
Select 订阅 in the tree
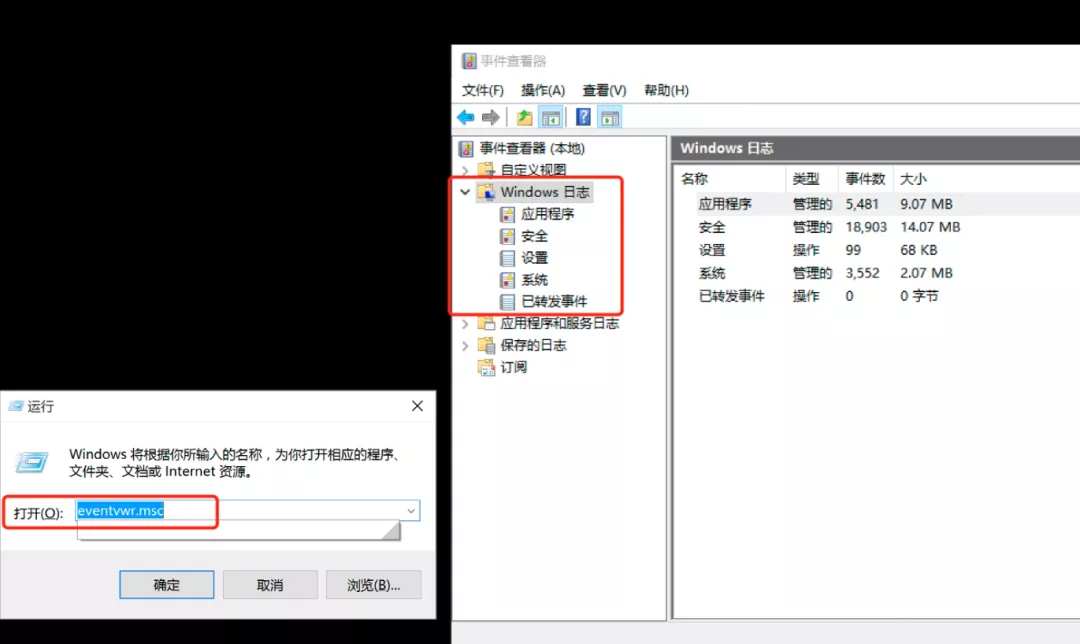coord(514,367)
